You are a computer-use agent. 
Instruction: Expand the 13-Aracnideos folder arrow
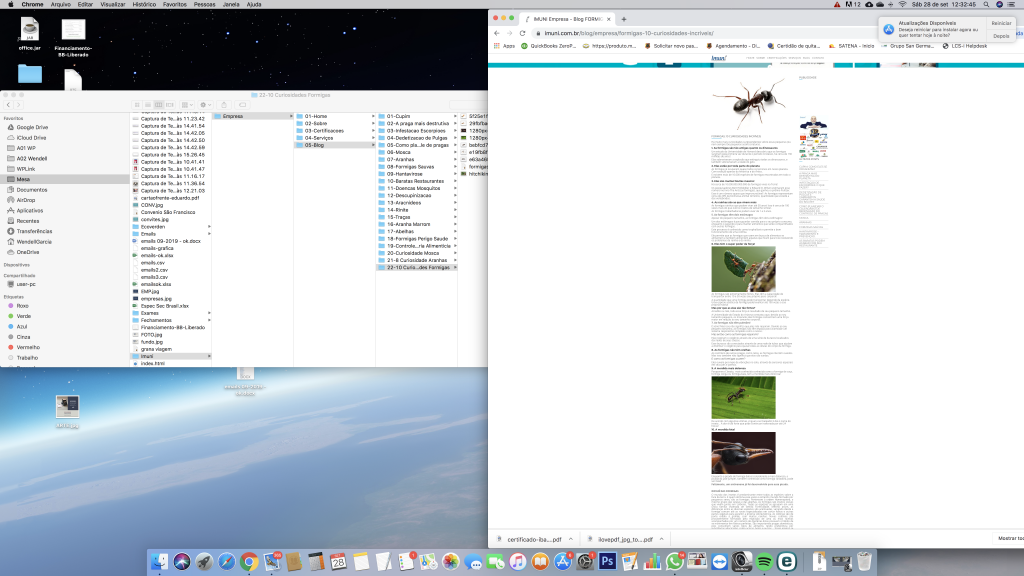455,202
